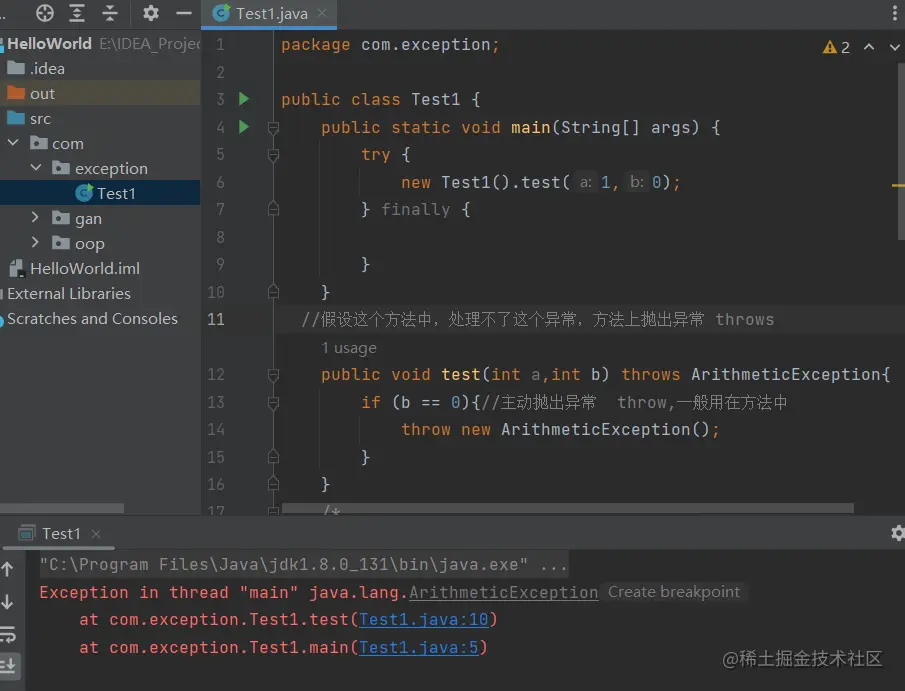
Task: Switch to the Test1.java editor tab
Action: coord(269,13)
